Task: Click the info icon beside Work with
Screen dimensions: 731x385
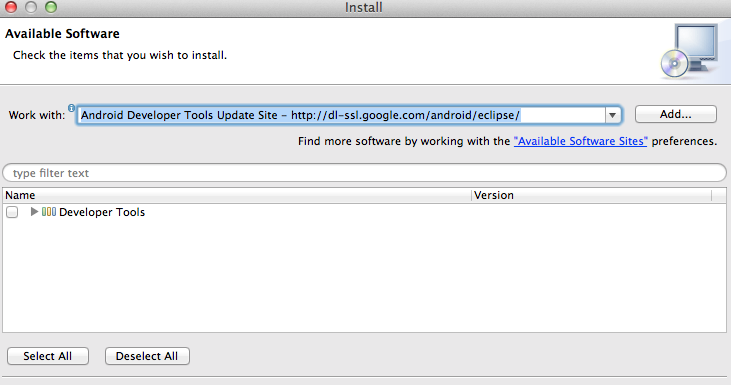Action: [x=71, y=108]
